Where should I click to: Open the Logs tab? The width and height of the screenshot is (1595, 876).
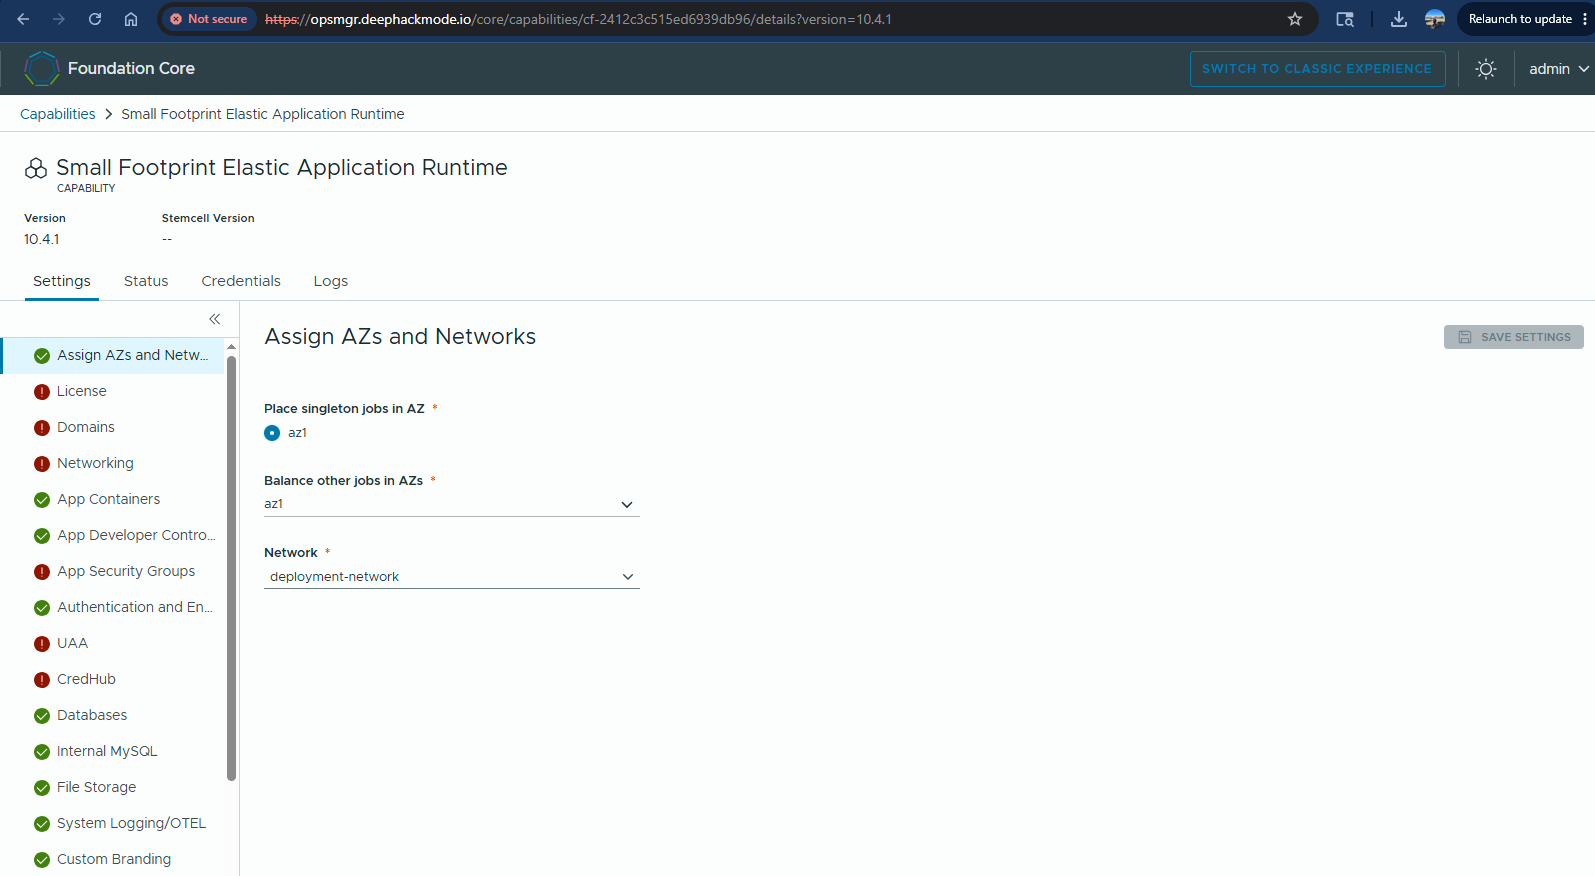pyautogui.click(x=331, y=281)
